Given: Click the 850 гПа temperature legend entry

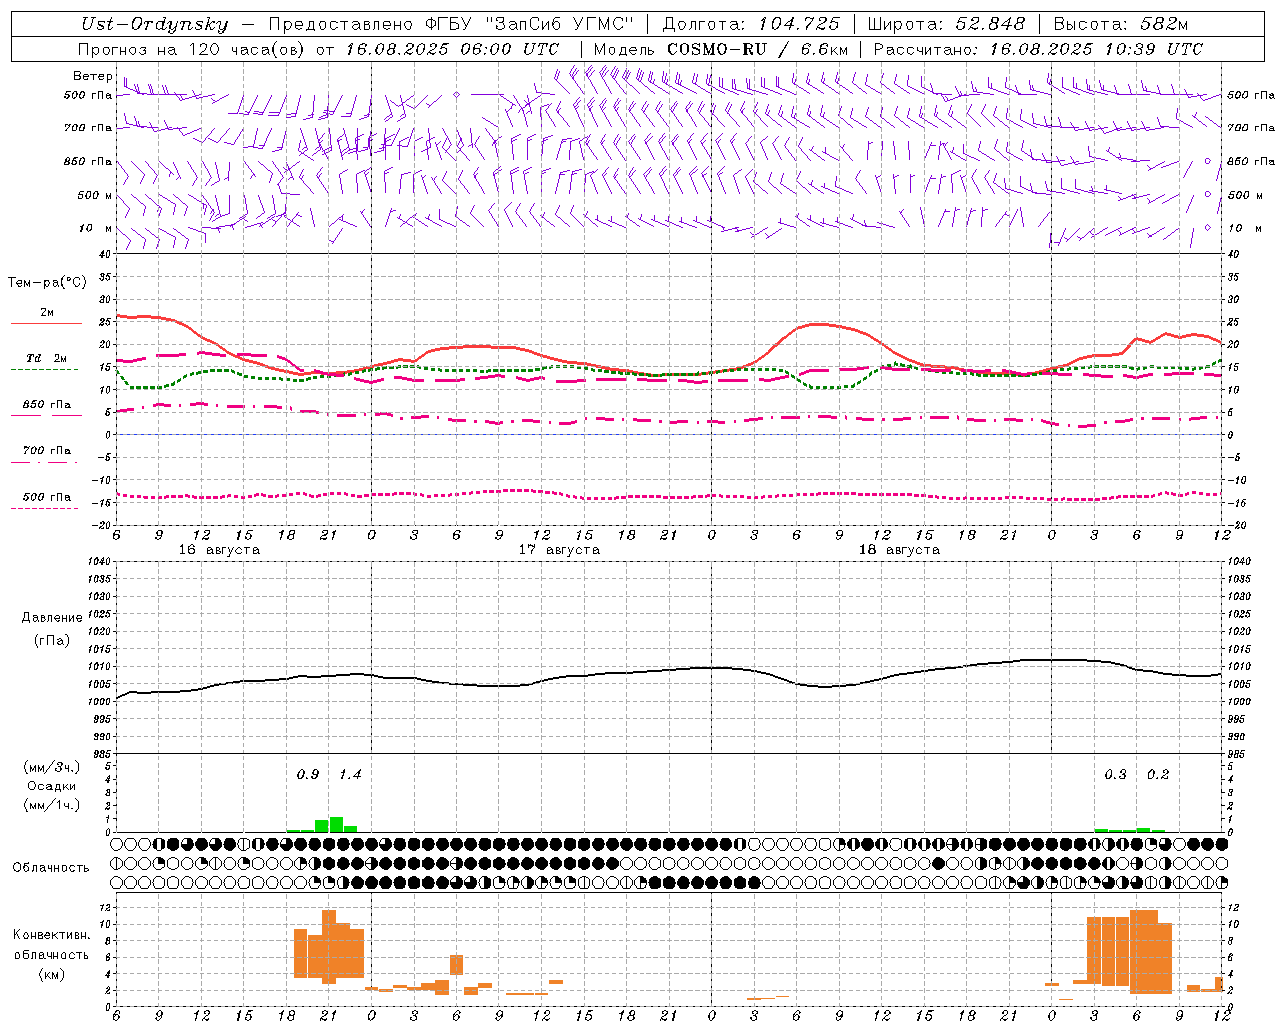Looking at the screenshot, I should pyautogui.click(x=47, y=405).
